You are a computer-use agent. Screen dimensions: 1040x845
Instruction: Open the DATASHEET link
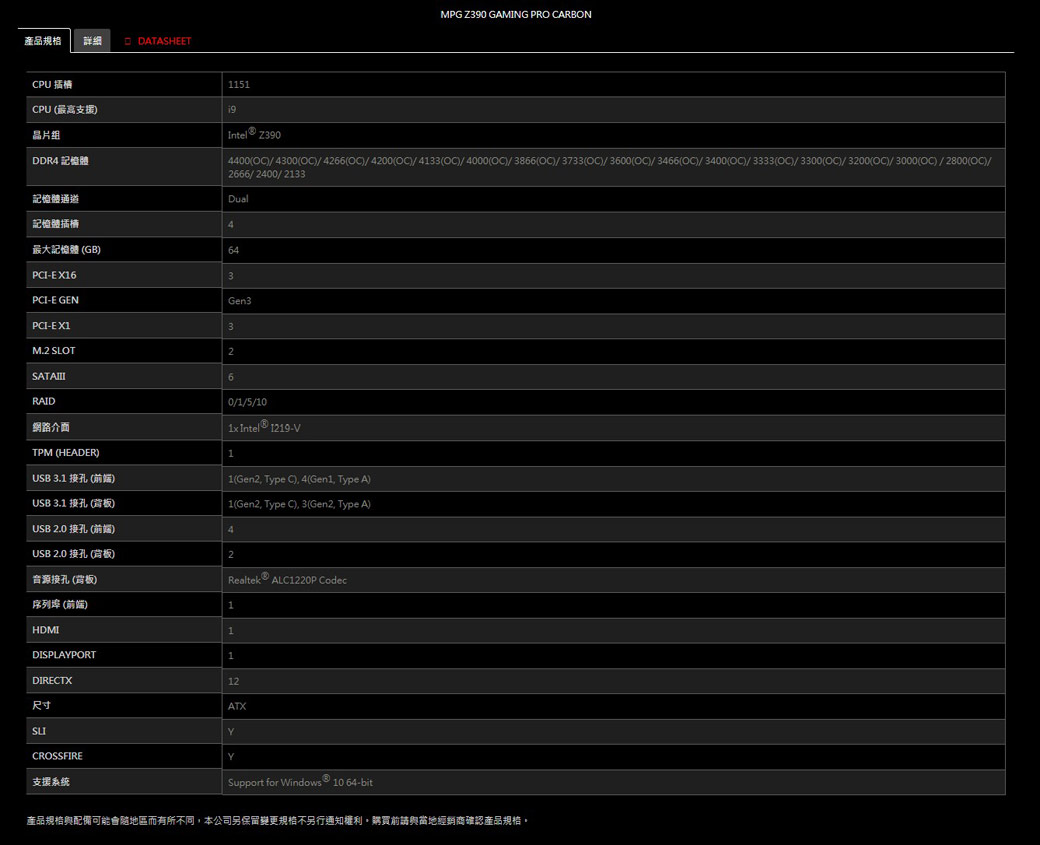[x=164, y=41]
